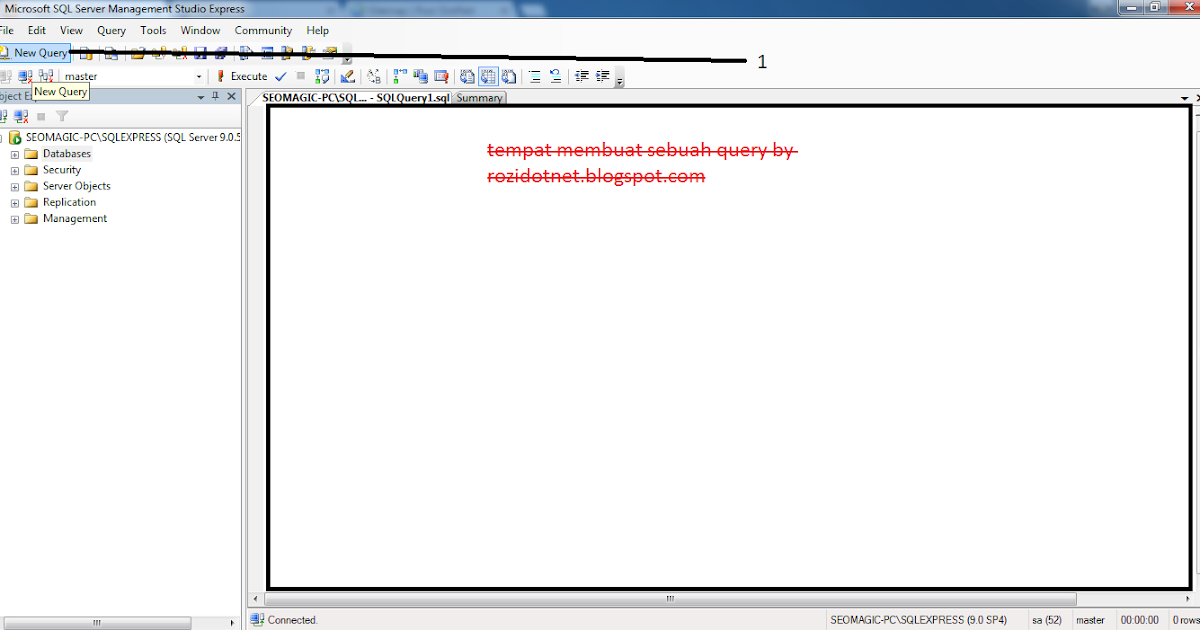Open the master database dropdown
This screenshot has height=630, width=1200.
pos(198,76)
